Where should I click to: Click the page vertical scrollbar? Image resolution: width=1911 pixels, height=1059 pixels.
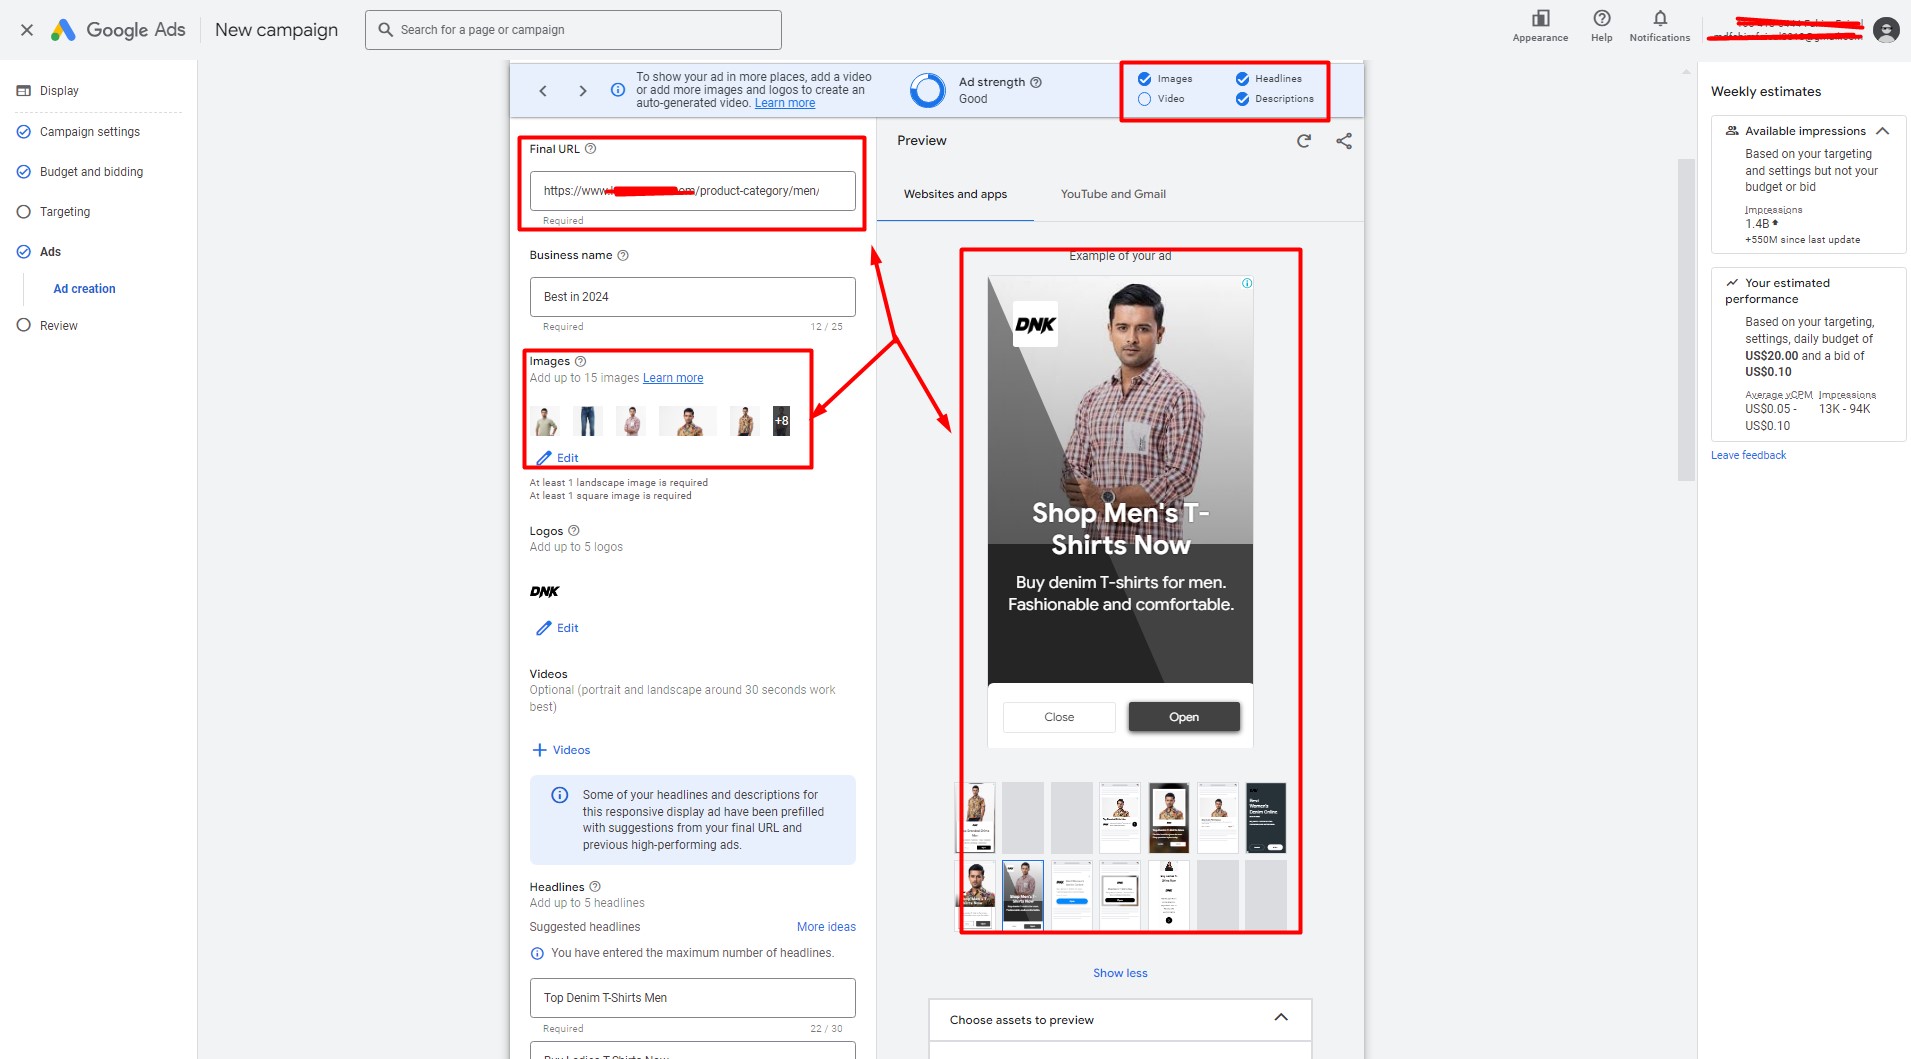click(1686, 320)
